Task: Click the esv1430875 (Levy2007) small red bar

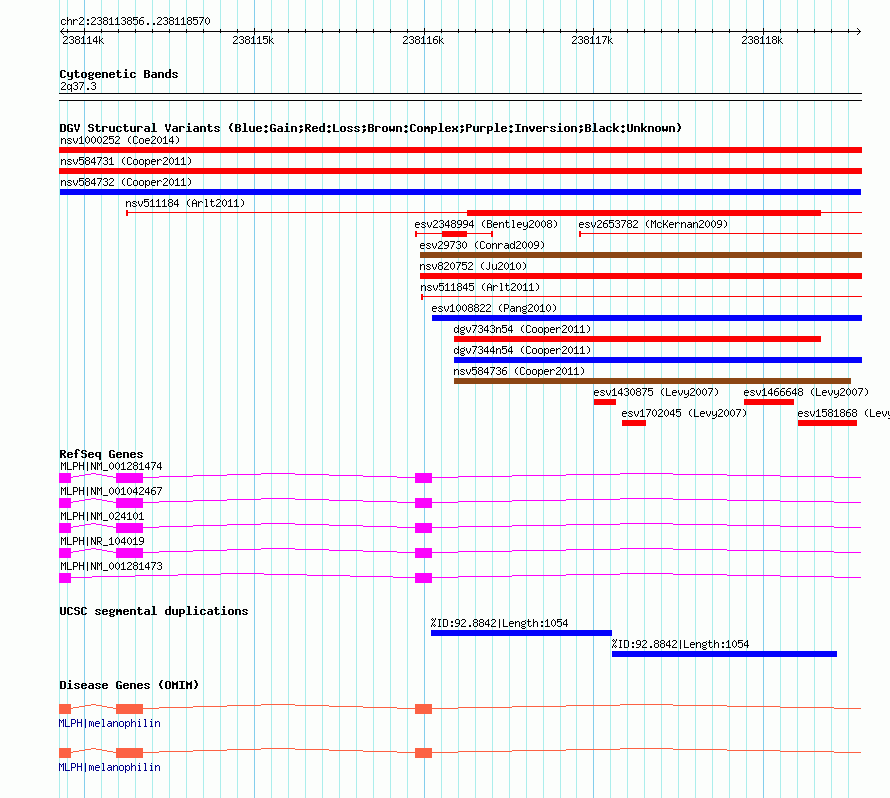Action: coord(605,402)
